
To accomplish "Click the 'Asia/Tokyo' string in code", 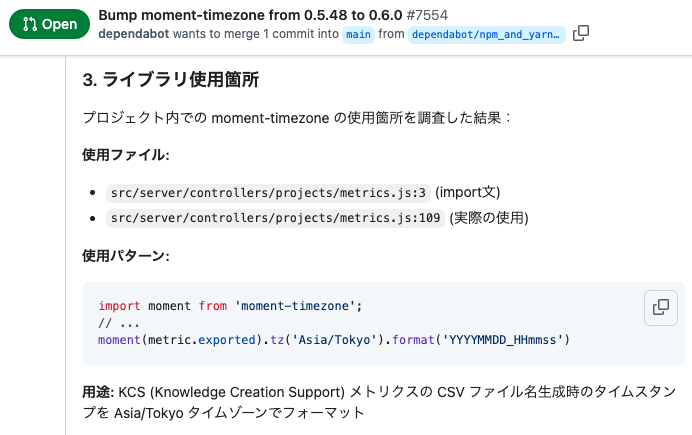I will coord(334,340).
